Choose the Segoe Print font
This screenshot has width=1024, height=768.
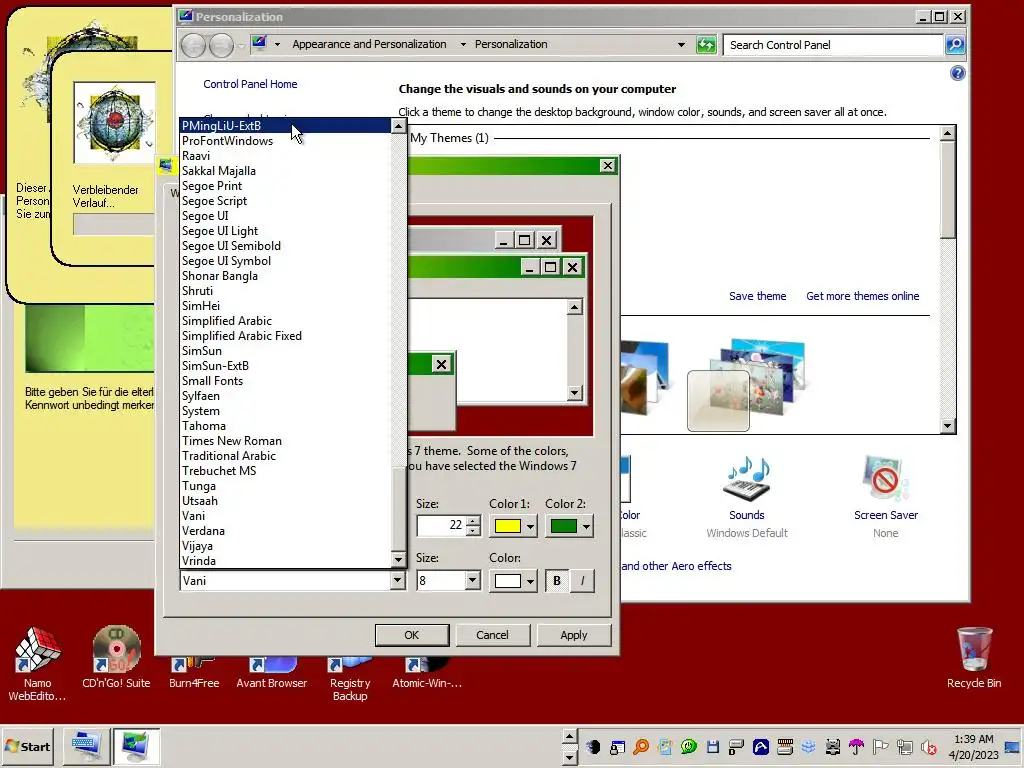[286, 185]
